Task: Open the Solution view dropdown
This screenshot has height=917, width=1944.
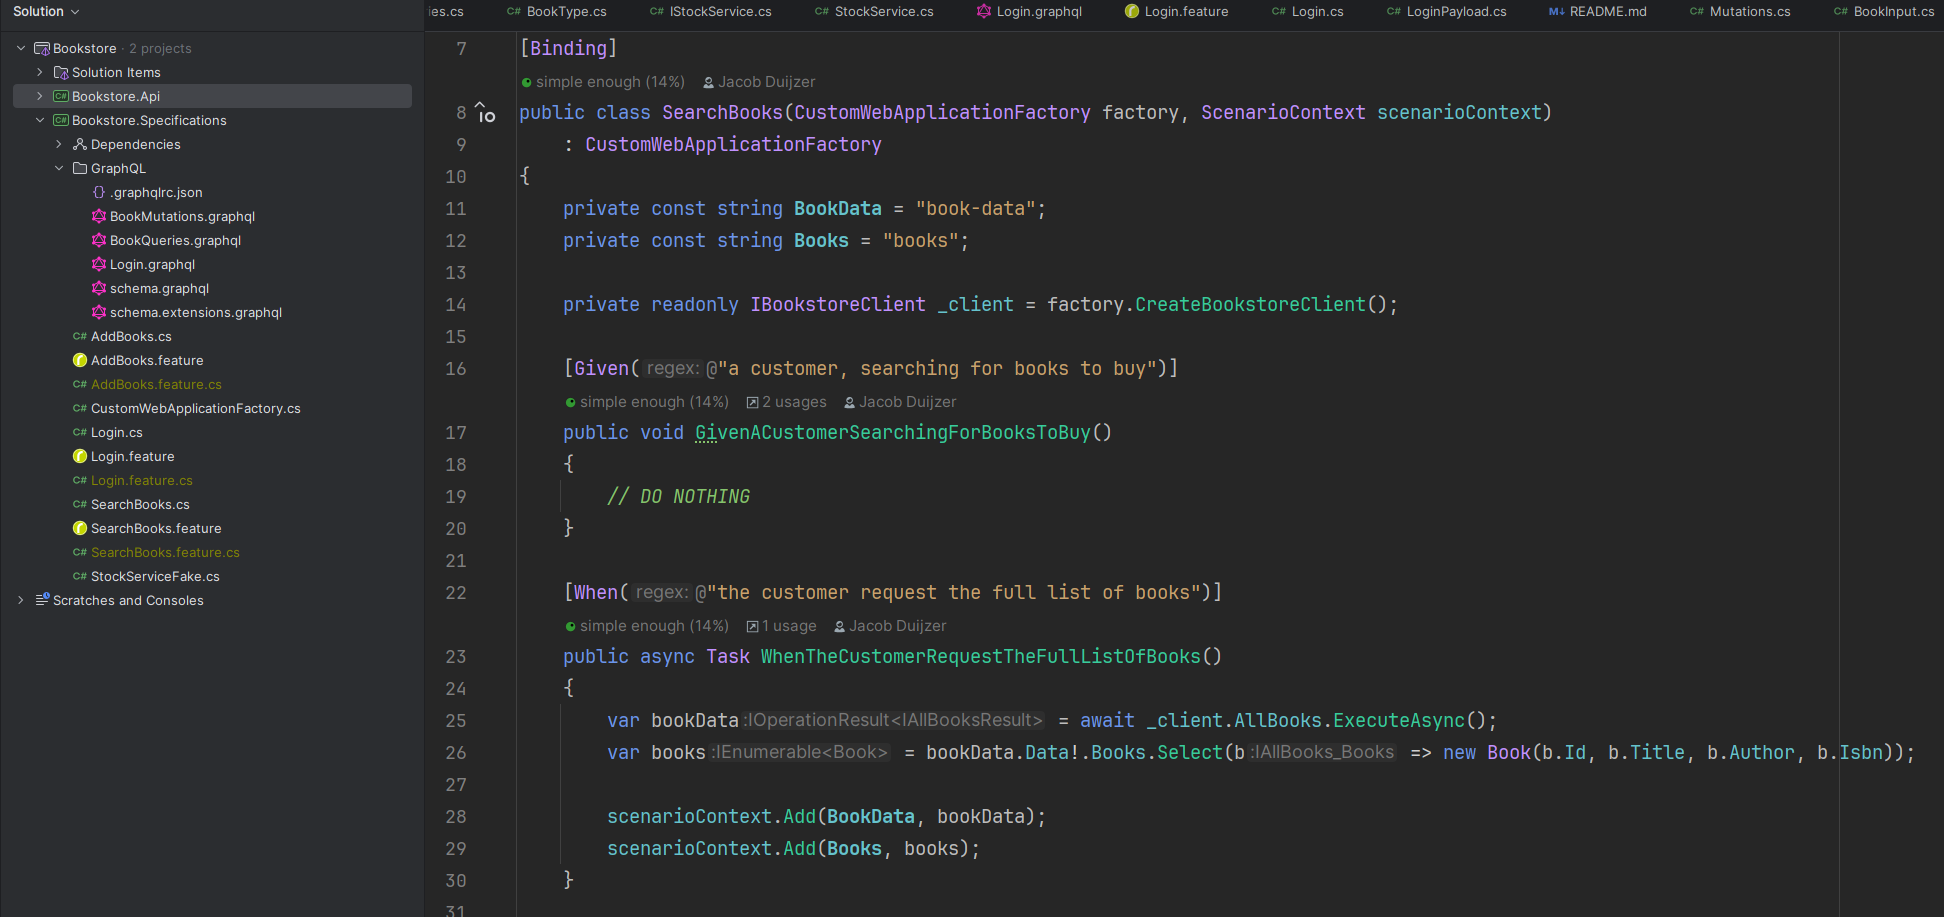Action: [46, 12]
